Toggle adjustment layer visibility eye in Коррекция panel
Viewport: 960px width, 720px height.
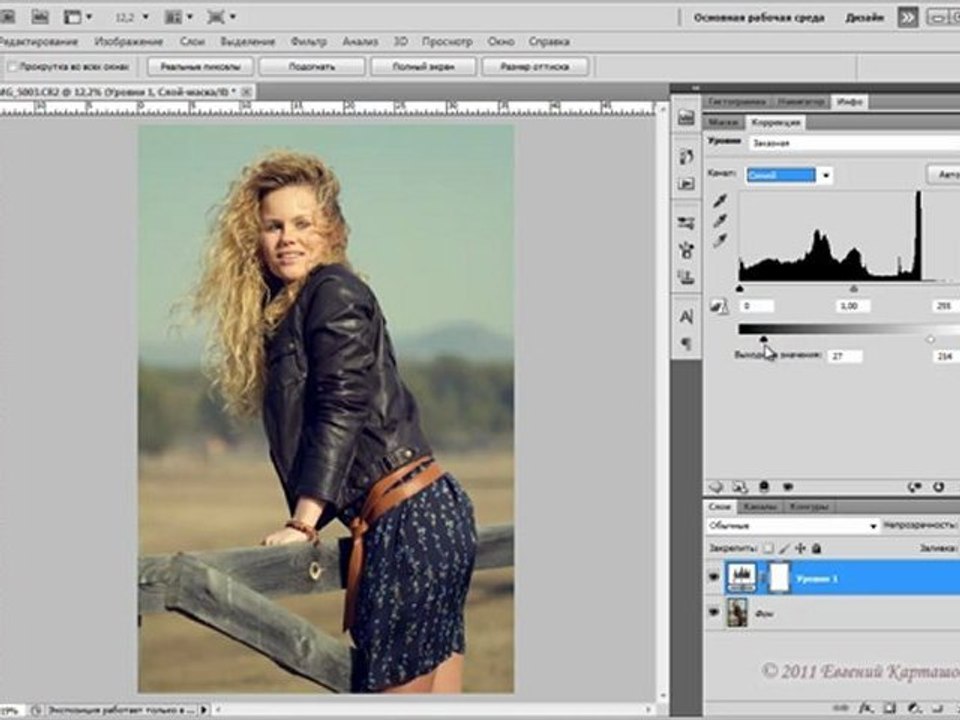click(x=788, y=487)
